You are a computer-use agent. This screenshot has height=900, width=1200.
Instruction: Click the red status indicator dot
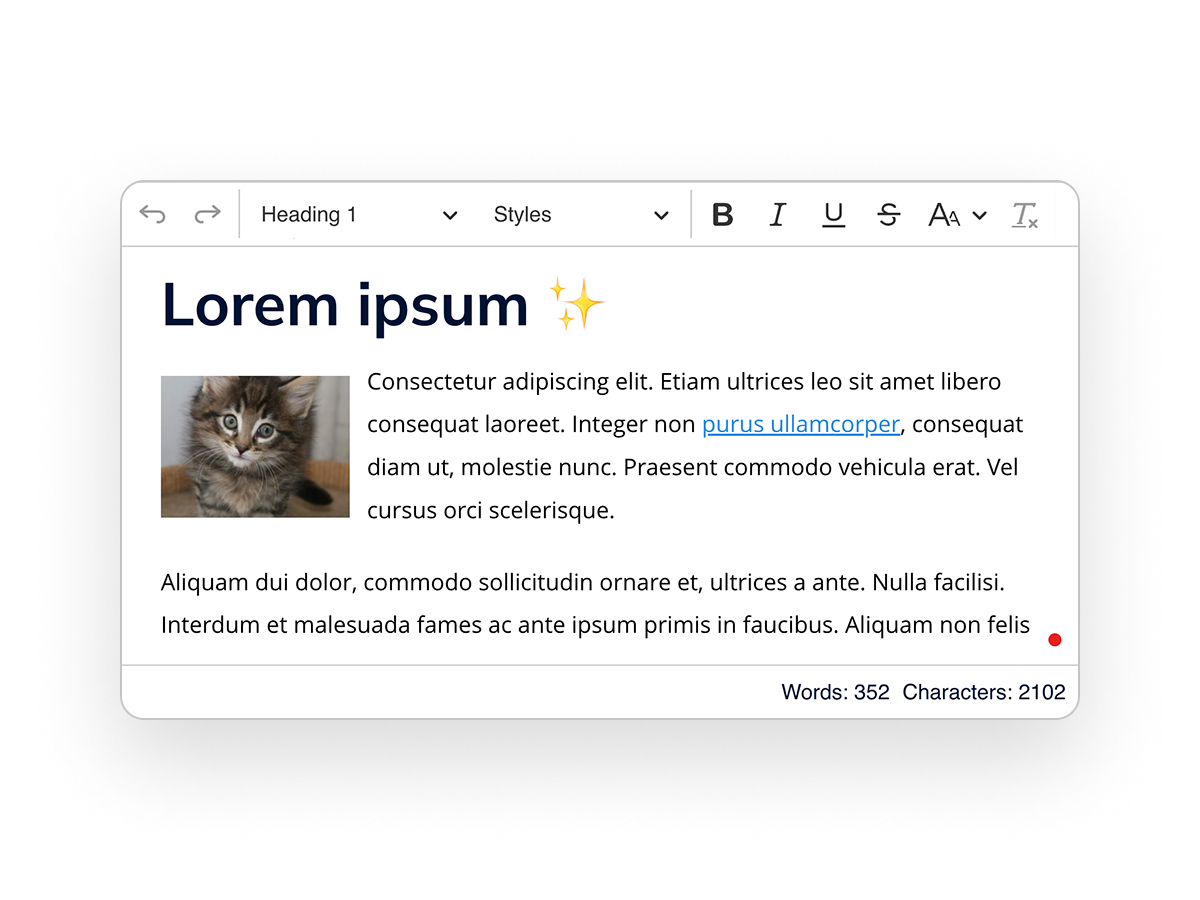(x=1054, y=639)
